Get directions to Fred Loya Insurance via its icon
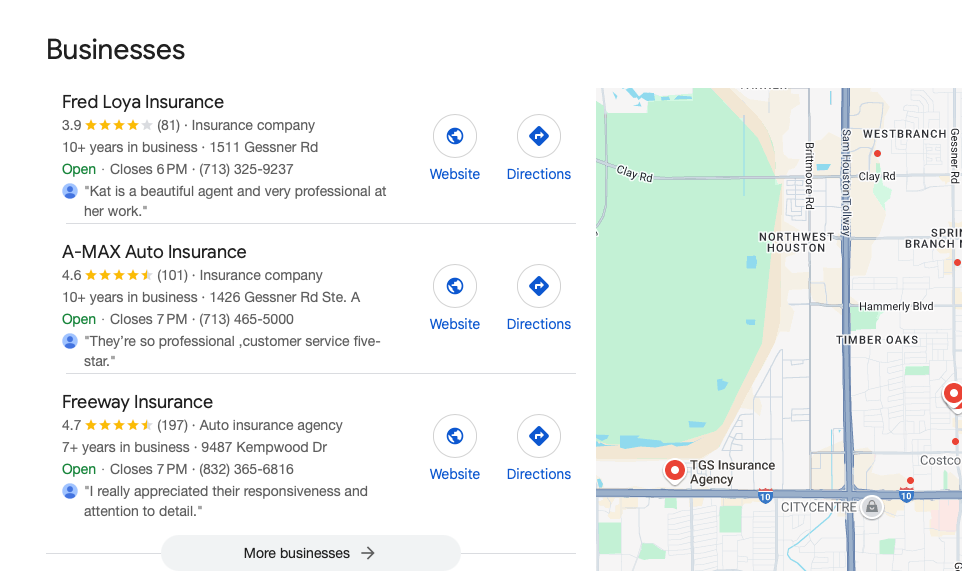 539,136
